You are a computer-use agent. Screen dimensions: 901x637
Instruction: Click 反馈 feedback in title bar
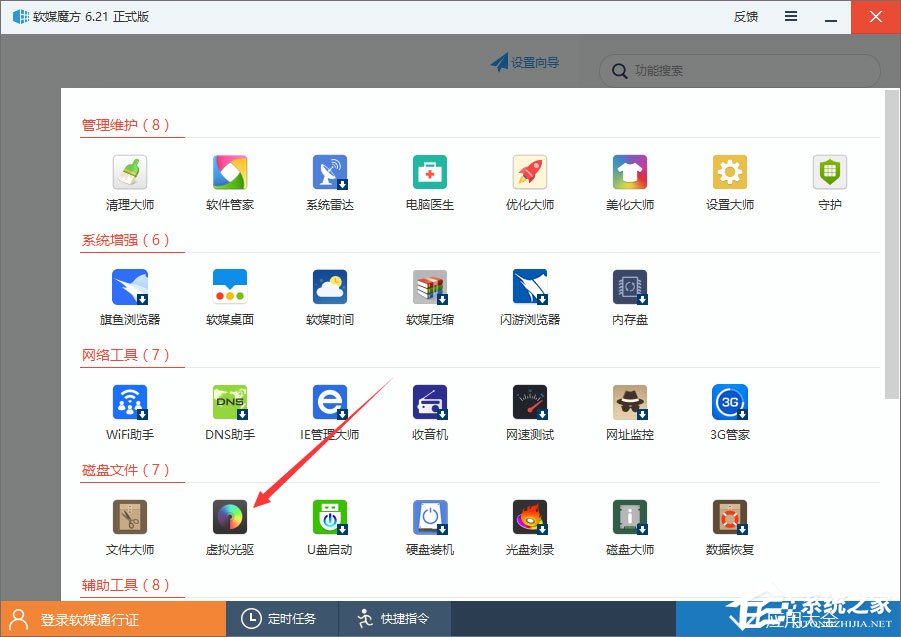(x=744, y=17)
